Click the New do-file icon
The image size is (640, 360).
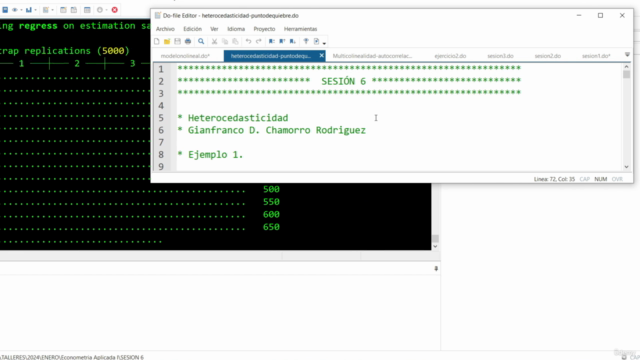(157, 41)
